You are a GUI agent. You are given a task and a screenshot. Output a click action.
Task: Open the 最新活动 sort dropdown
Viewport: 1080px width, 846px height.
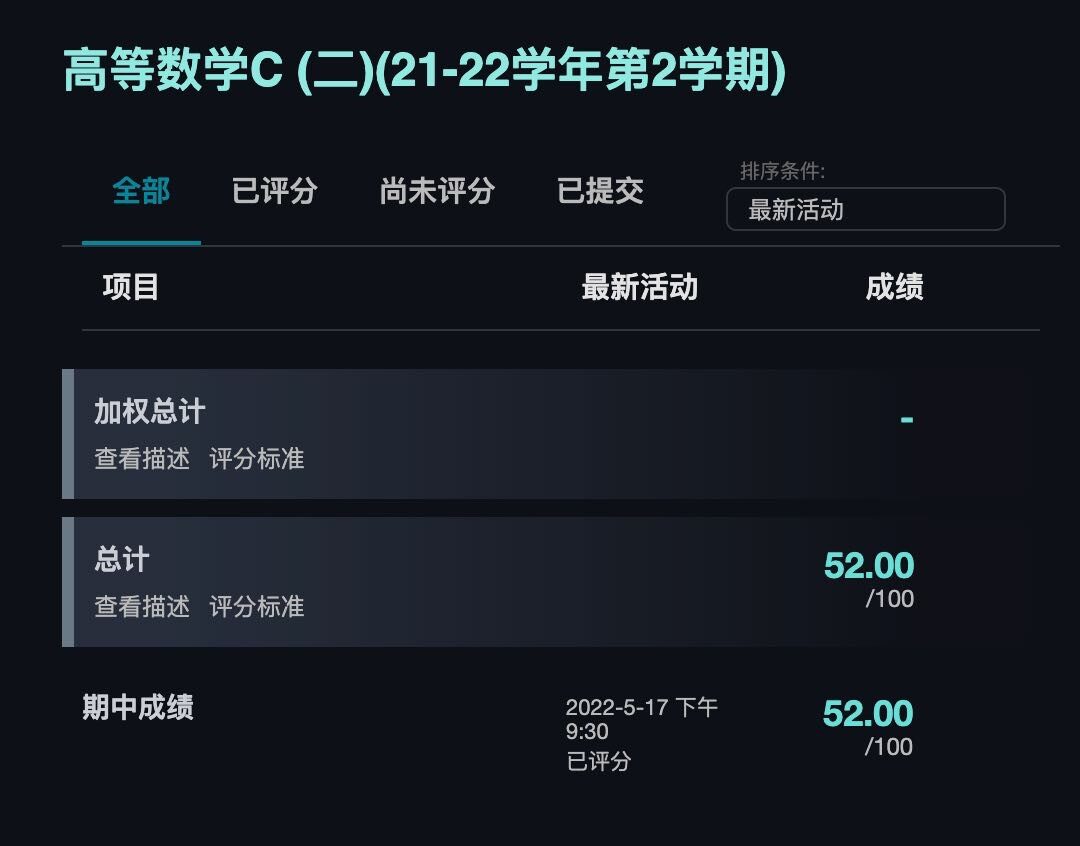point(866,209)
